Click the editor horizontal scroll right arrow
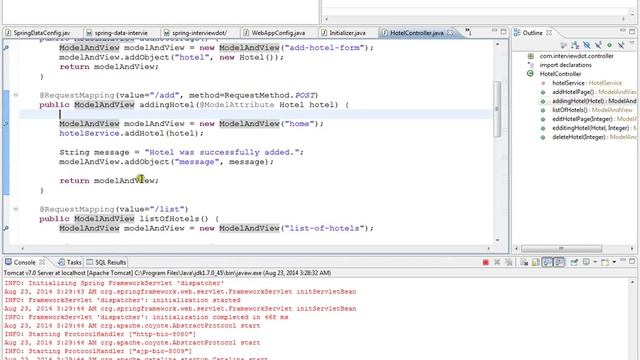The image size is (640, 360). 488,248
